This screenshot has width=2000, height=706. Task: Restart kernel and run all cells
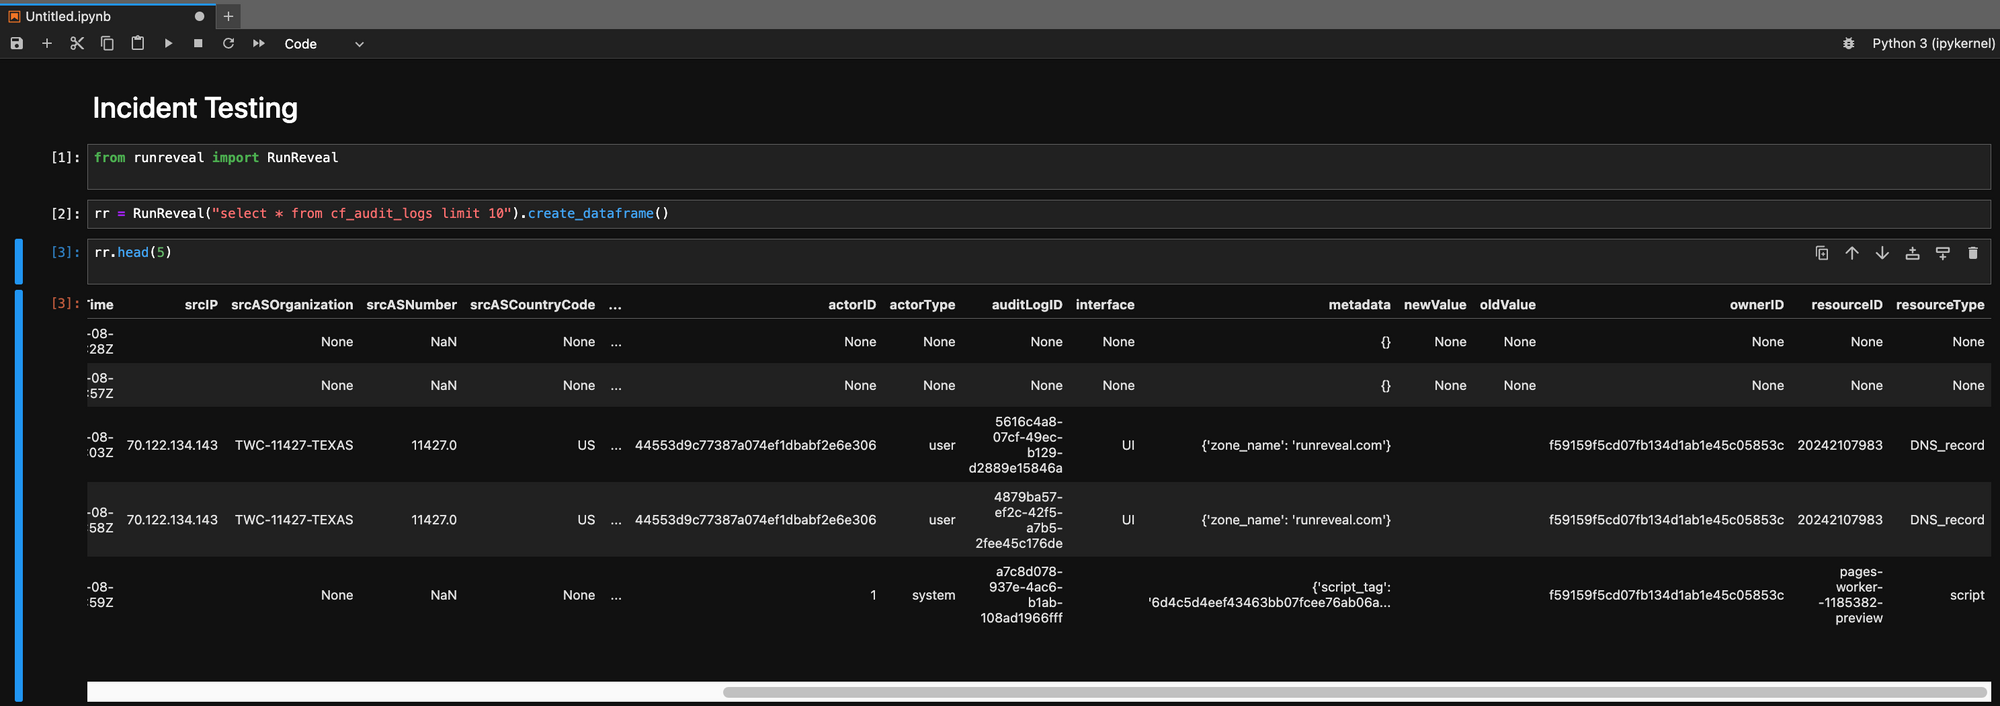click(x=259, y=44)
